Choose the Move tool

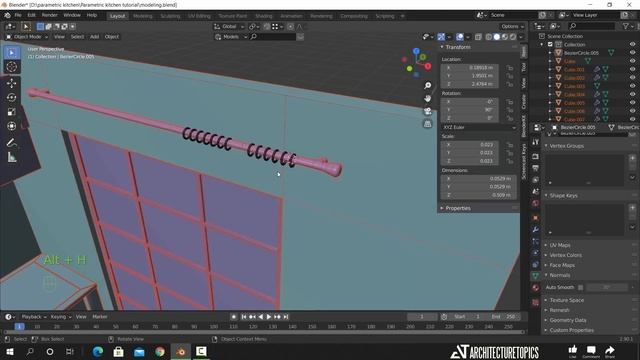click(11, 83)
